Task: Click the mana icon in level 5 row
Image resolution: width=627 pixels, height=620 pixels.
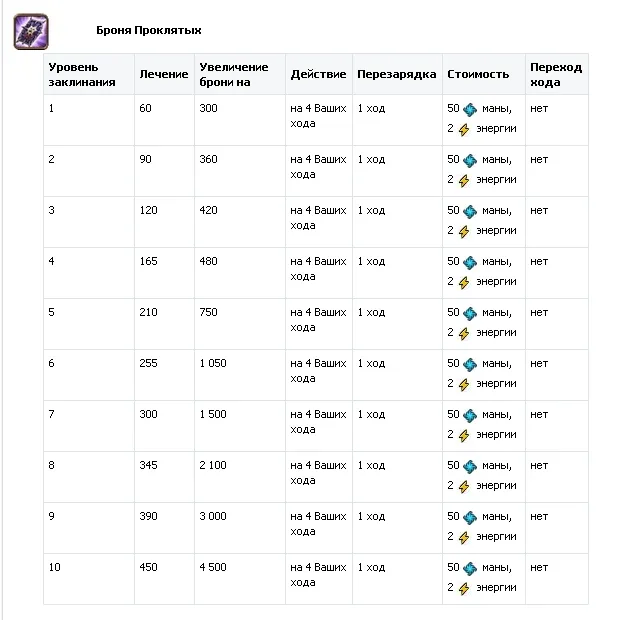Action: (x=470, y=312)
